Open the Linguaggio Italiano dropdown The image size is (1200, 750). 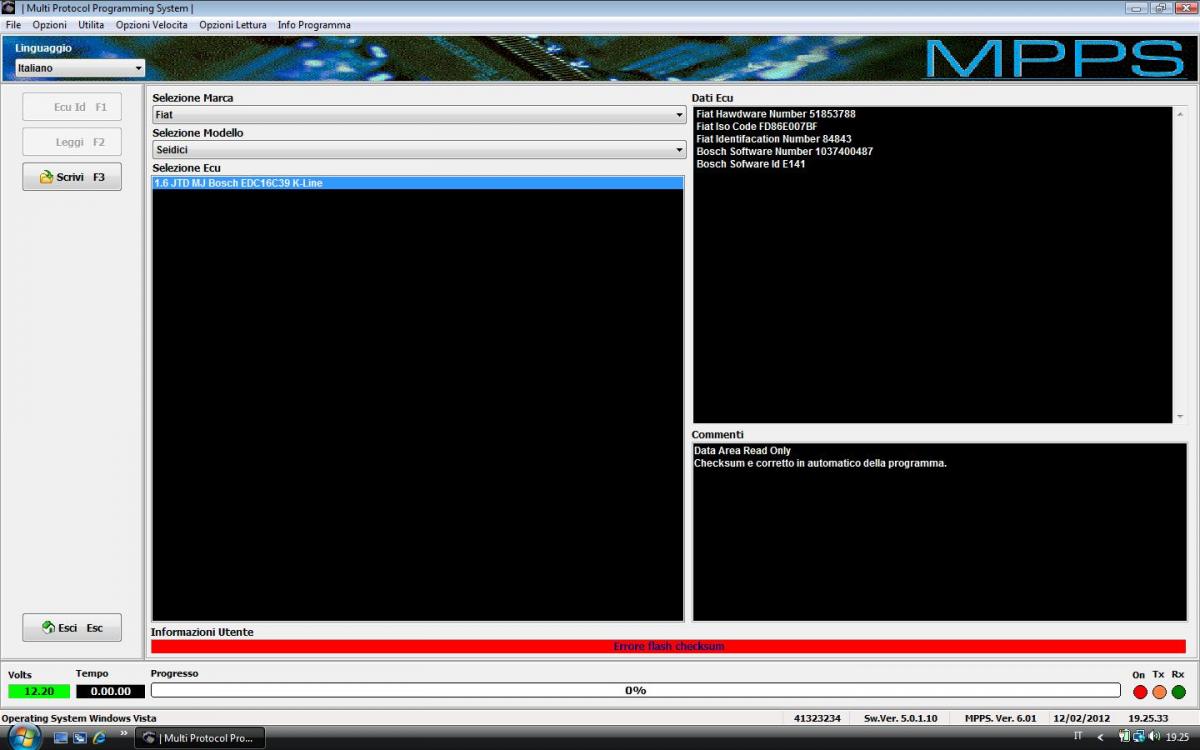[80, 68]
